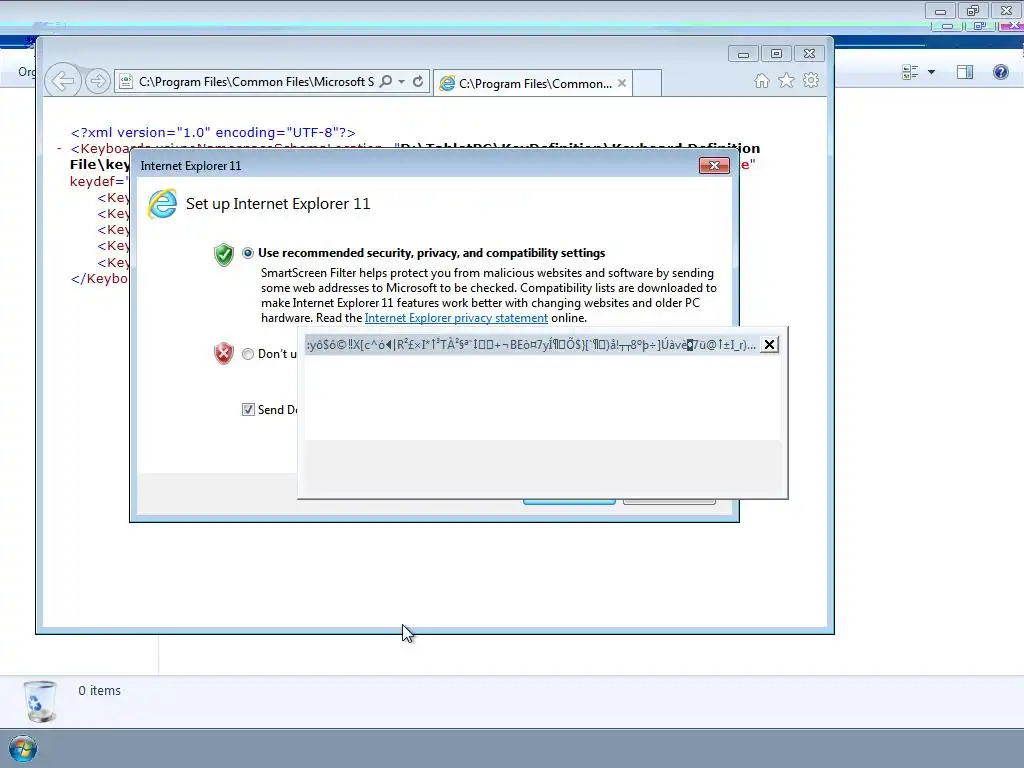
Task: Open the Internet Explorer privacy statement link
Action: [456, 318]
